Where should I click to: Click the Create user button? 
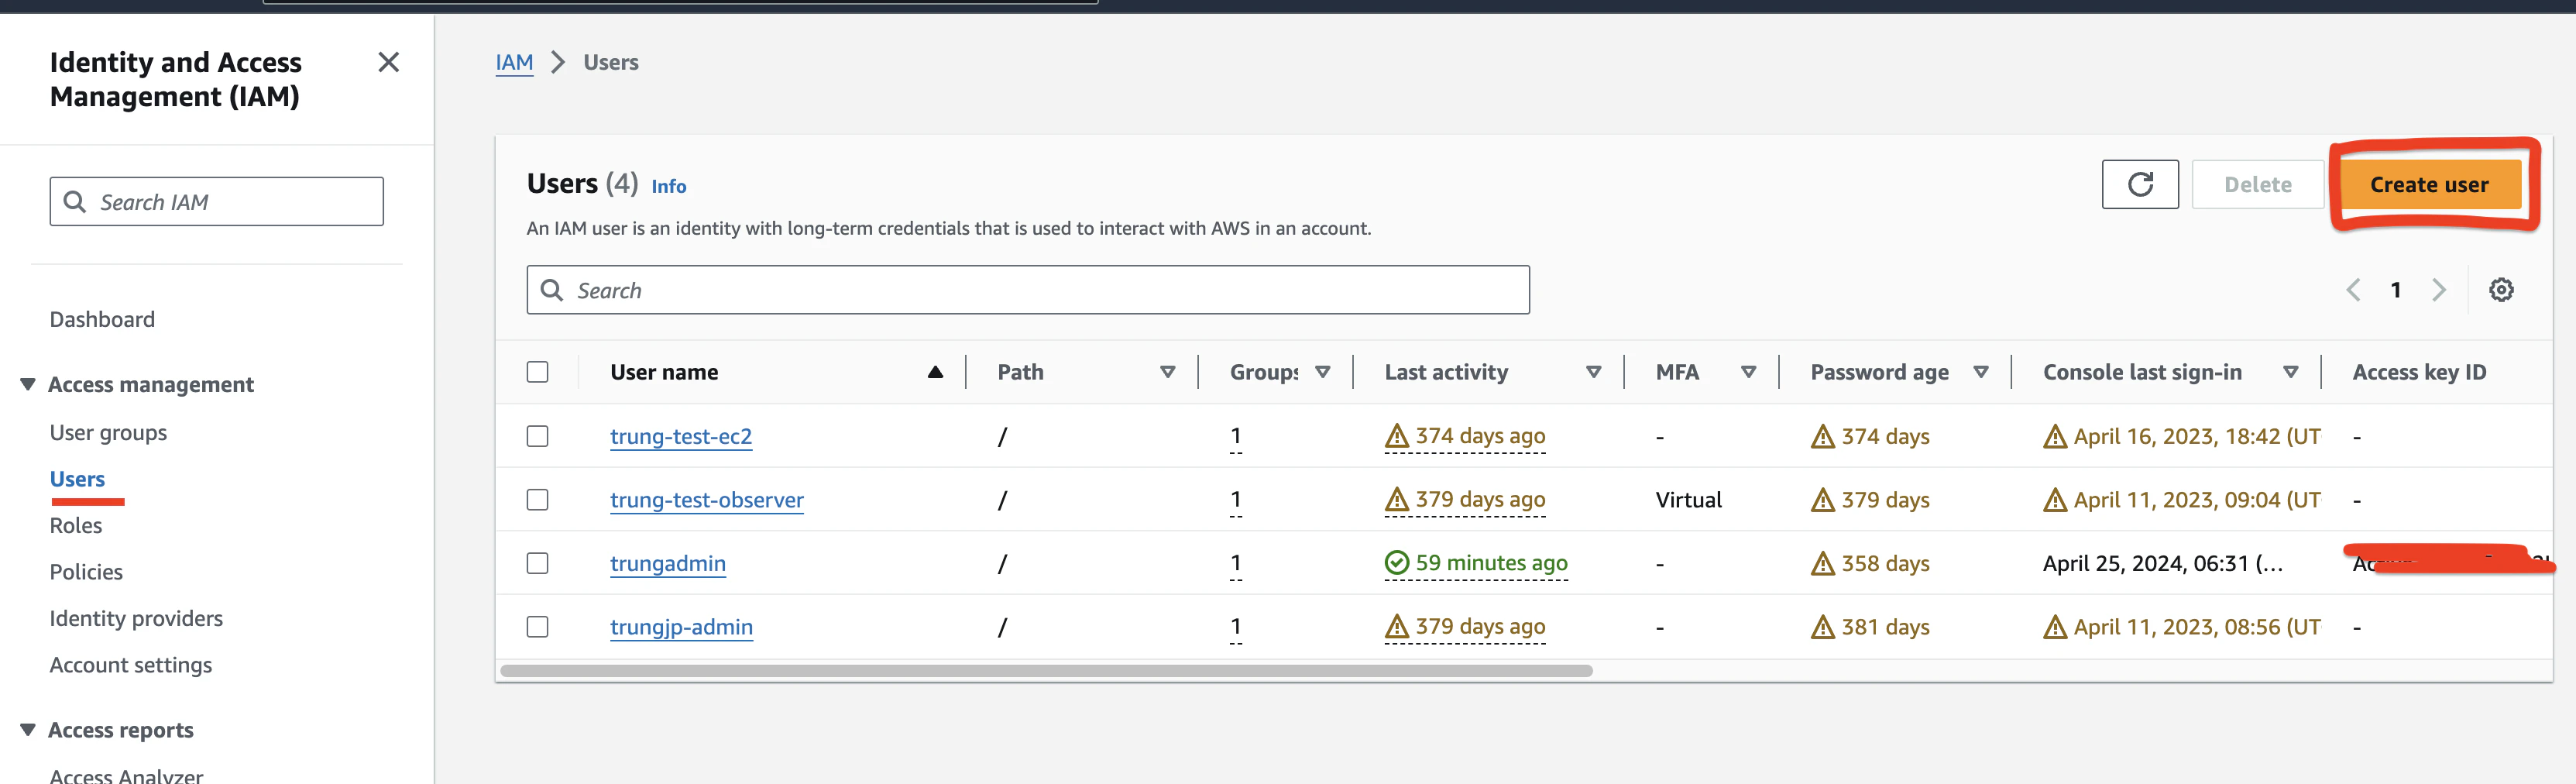click(x=2429, y=184)
